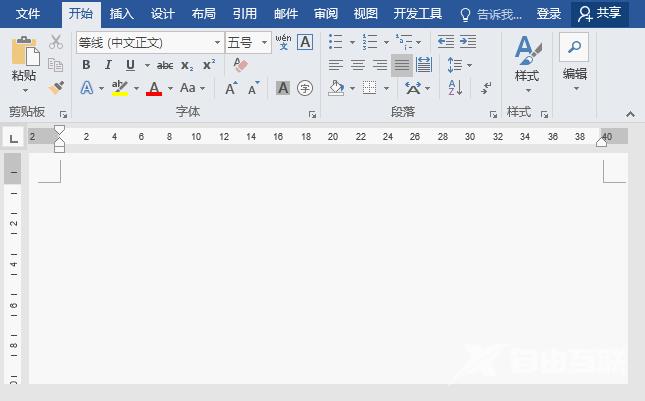Toggle superscript formatting
The height and width of the screenshot is (401, 645).
209,65
